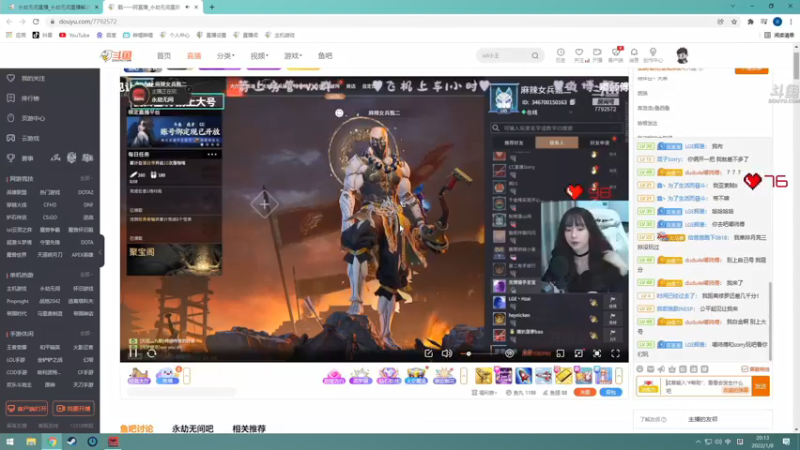Click the stream refresh reload icon
The image size is (800, 450).
click(152, 353)
